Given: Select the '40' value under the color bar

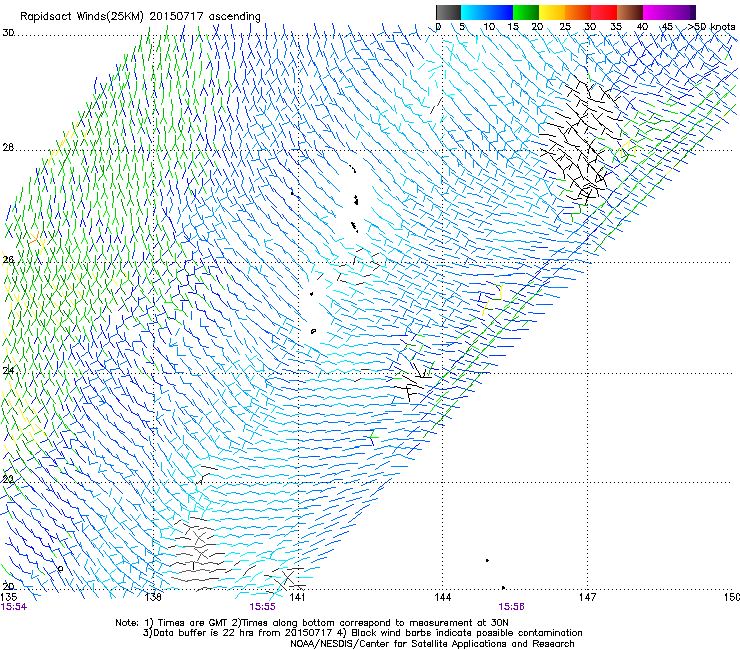Looking at the screenshot, I should [x=642, y=27].
